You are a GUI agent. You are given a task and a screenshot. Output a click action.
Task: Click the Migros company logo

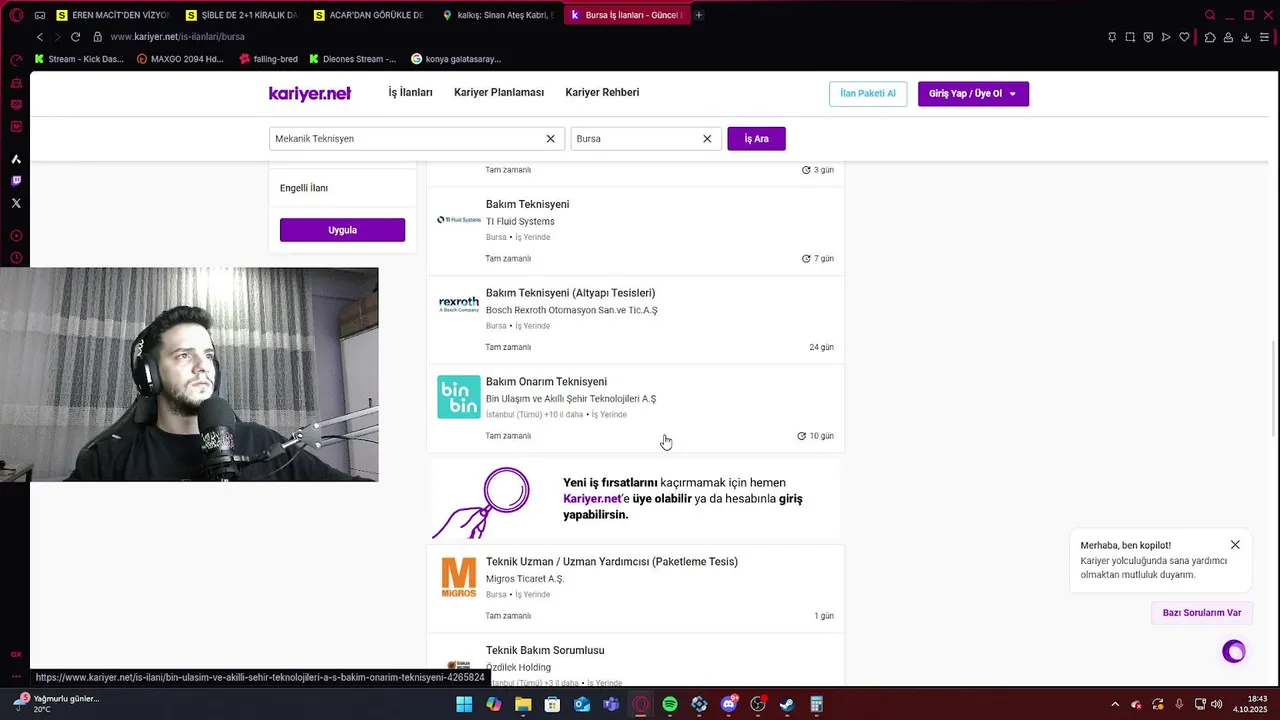pos(459,578)
